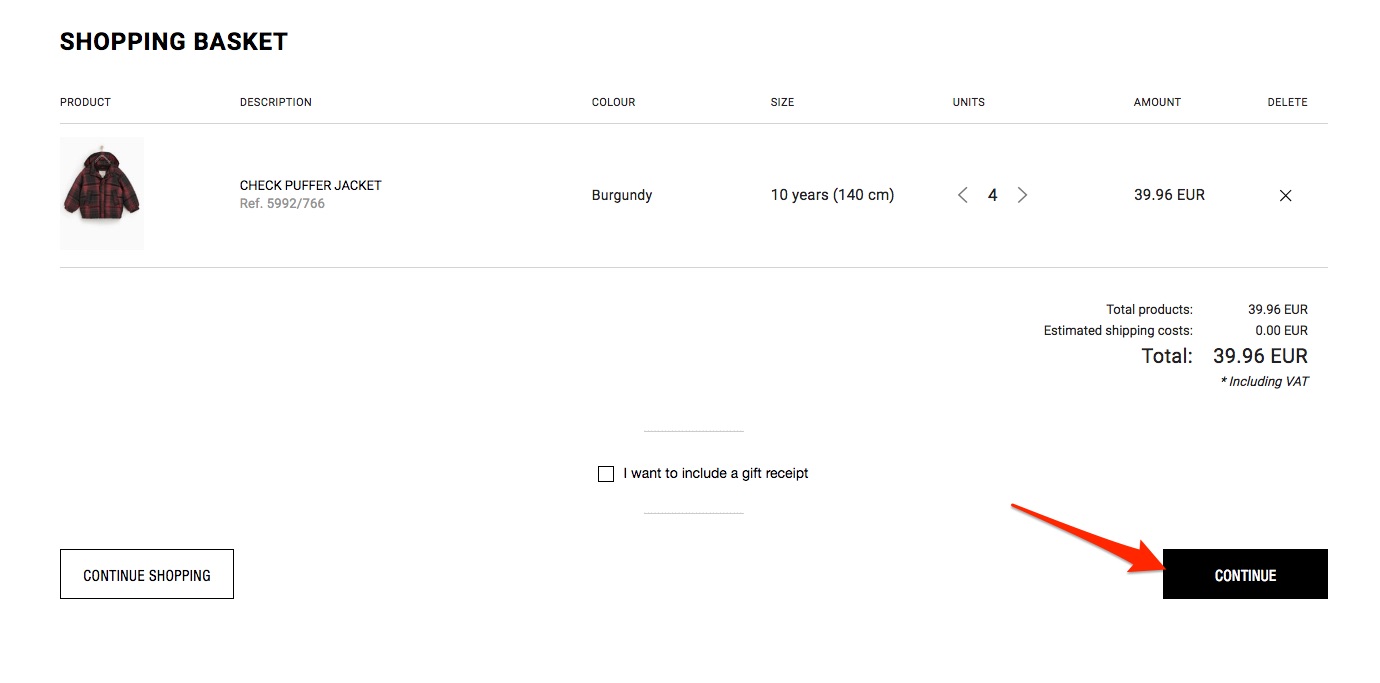The image size is (1380, 683).
Task: Click the 10 years (140 cm) size
Action: [832, 196]
